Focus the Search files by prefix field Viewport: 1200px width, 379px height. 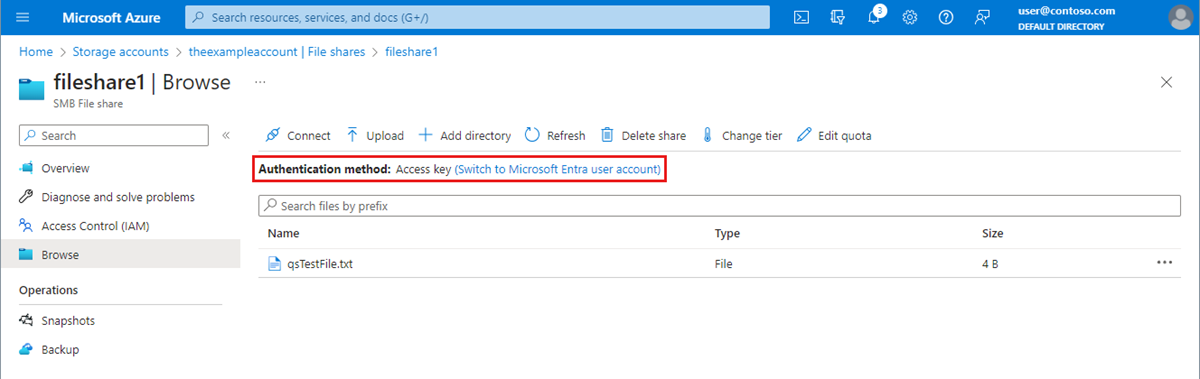(x=720, y=206)
